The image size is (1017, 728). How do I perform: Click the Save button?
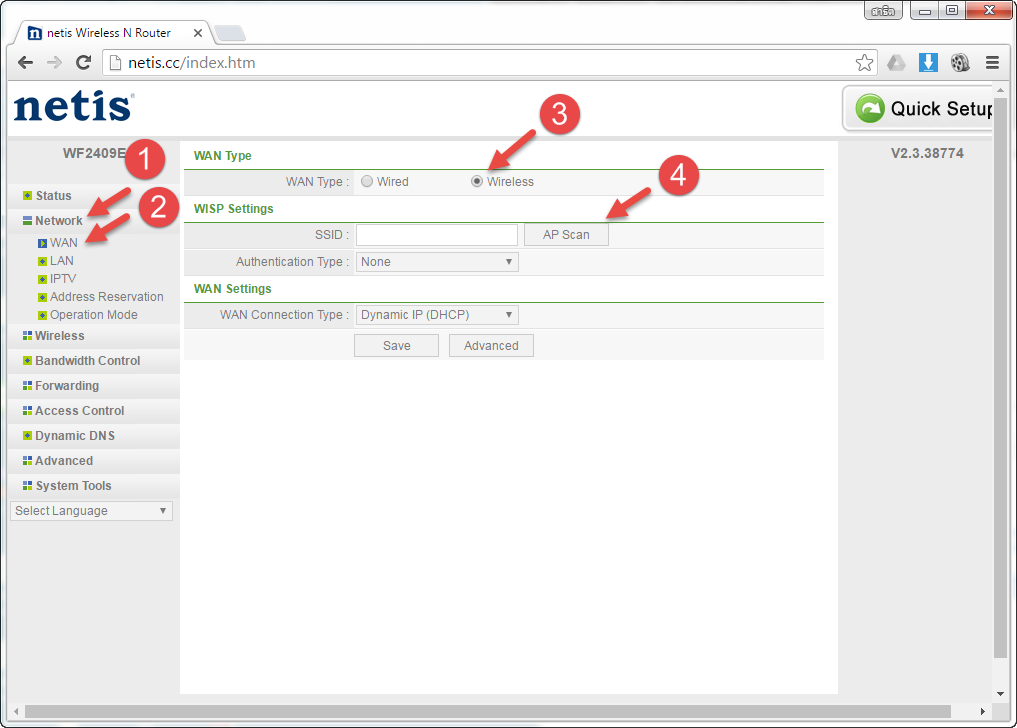click(396, 346)
